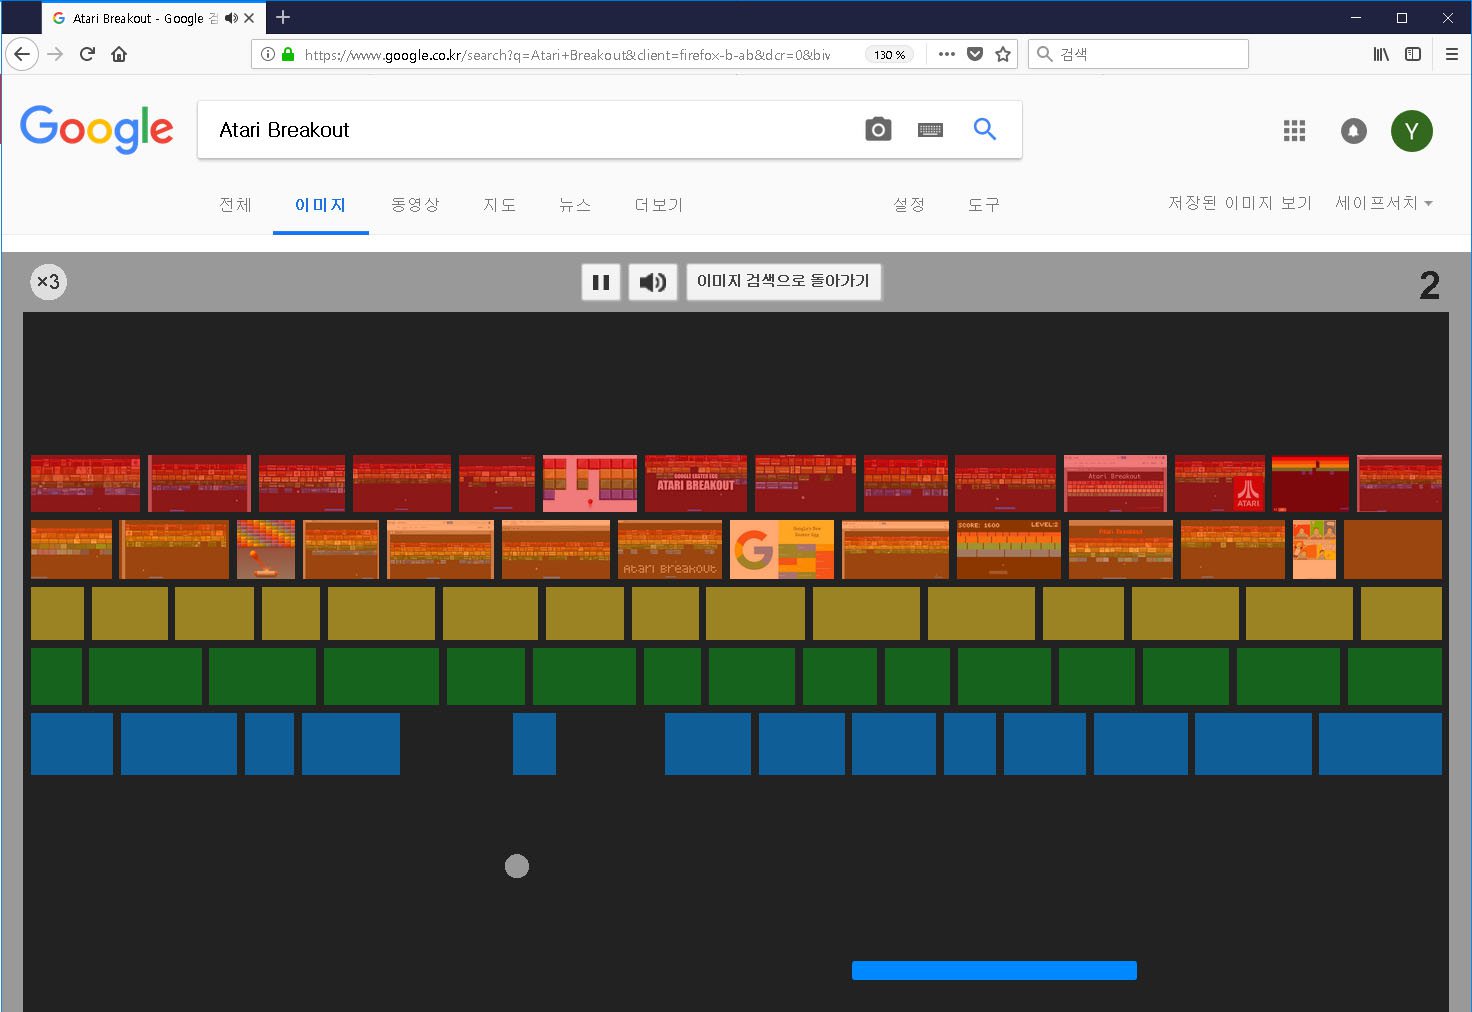This screenshot has height=1012, width=1472.
Task: Switch to the 전체 tab
Action: 236,205
